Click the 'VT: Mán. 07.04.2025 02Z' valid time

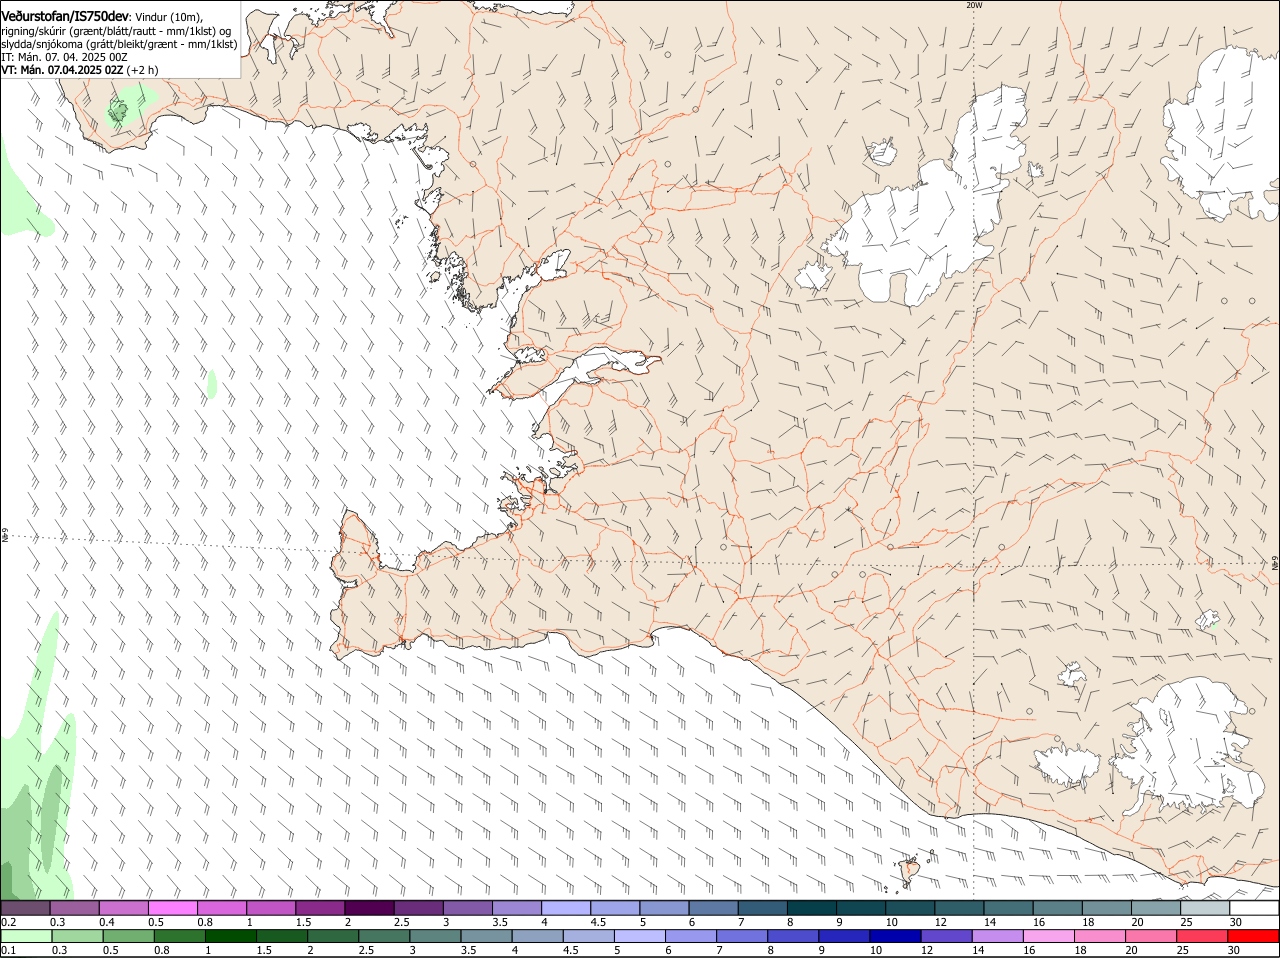pos(62,70)
